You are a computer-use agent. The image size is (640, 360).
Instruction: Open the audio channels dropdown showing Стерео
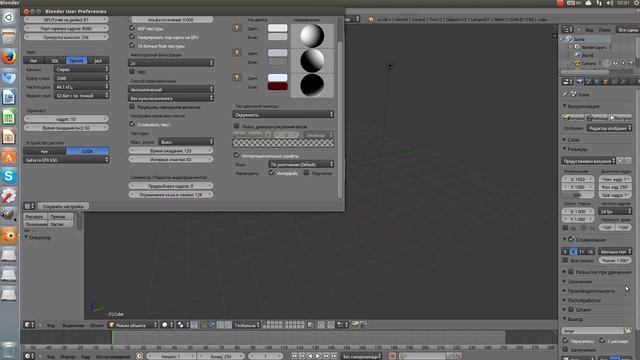click(81, 69)
